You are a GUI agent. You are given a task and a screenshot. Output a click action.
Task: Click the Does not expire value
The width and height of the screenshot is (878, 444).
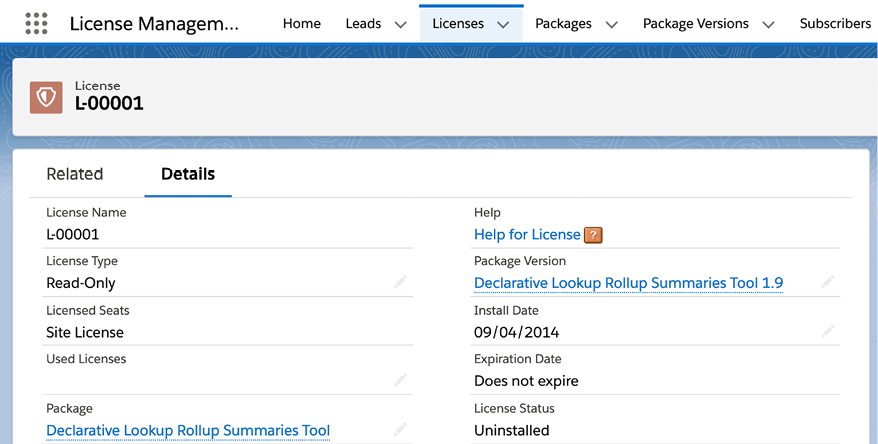(x=526, y=381)
